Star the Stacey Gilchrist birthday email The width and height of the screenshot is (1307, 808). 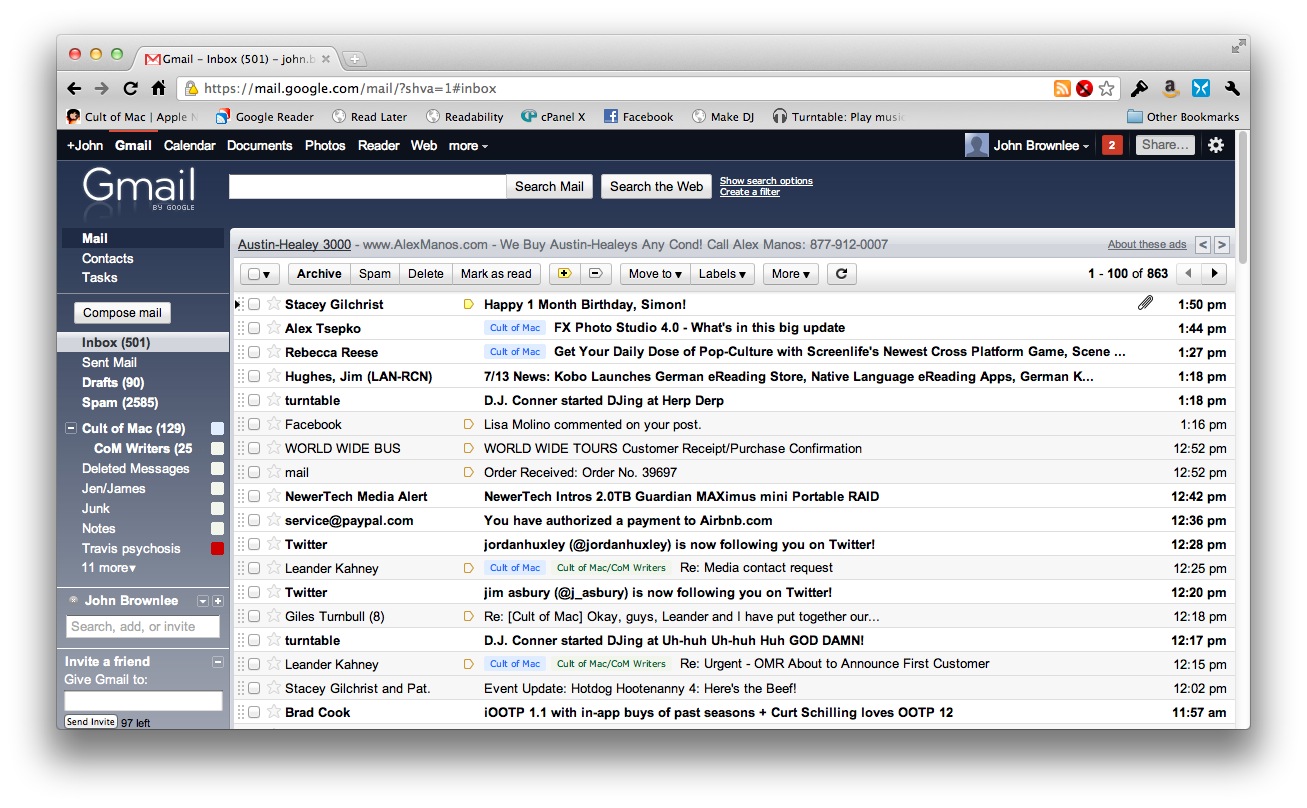click(x=273, y=304)
